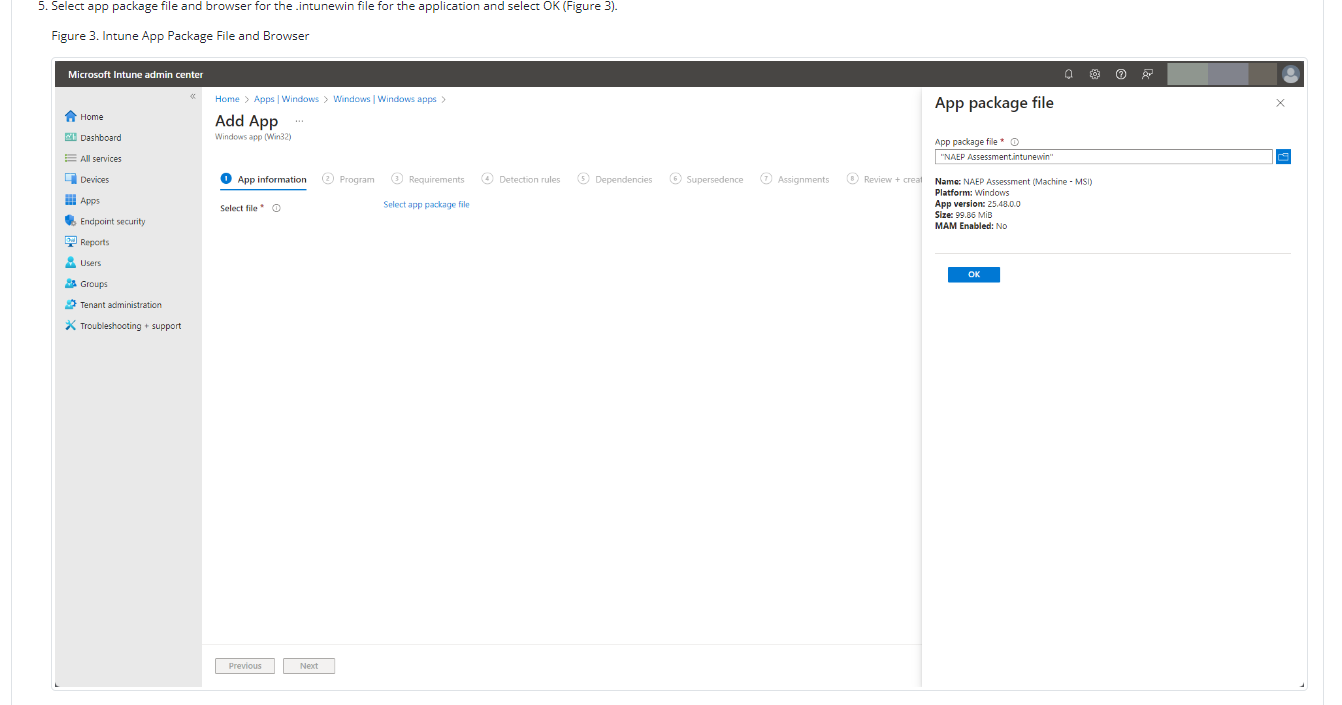Select the Supersedence step tab

707,179
